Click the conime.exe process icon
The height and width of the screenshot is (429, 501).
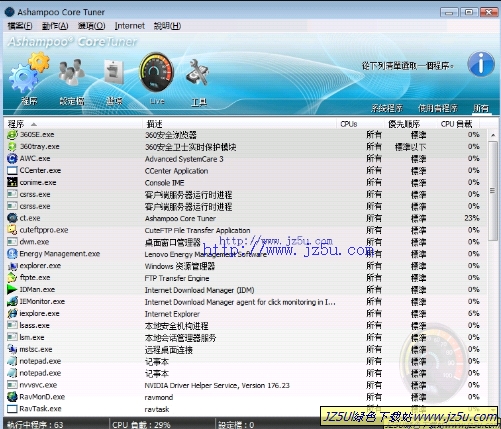(x=12, y=182)
